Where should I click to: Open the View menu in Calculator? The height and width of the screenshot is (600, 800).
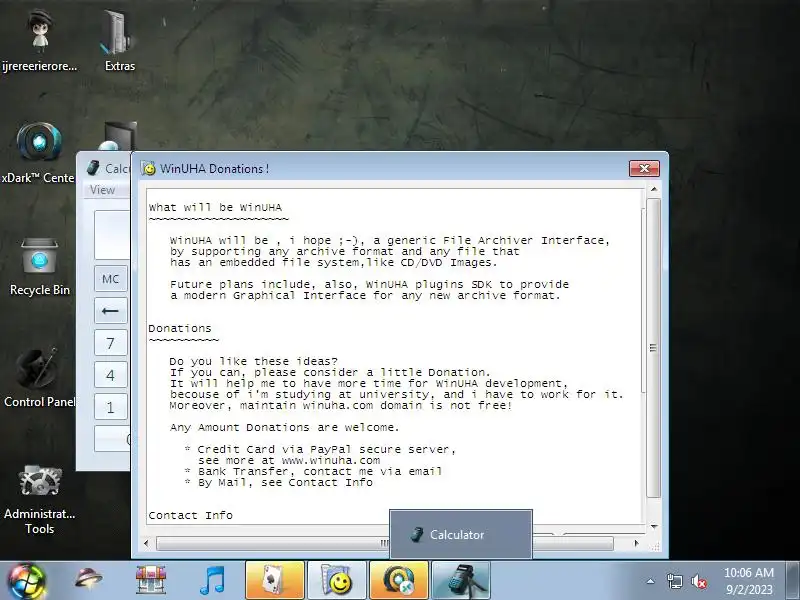click(x=102, y=190)
